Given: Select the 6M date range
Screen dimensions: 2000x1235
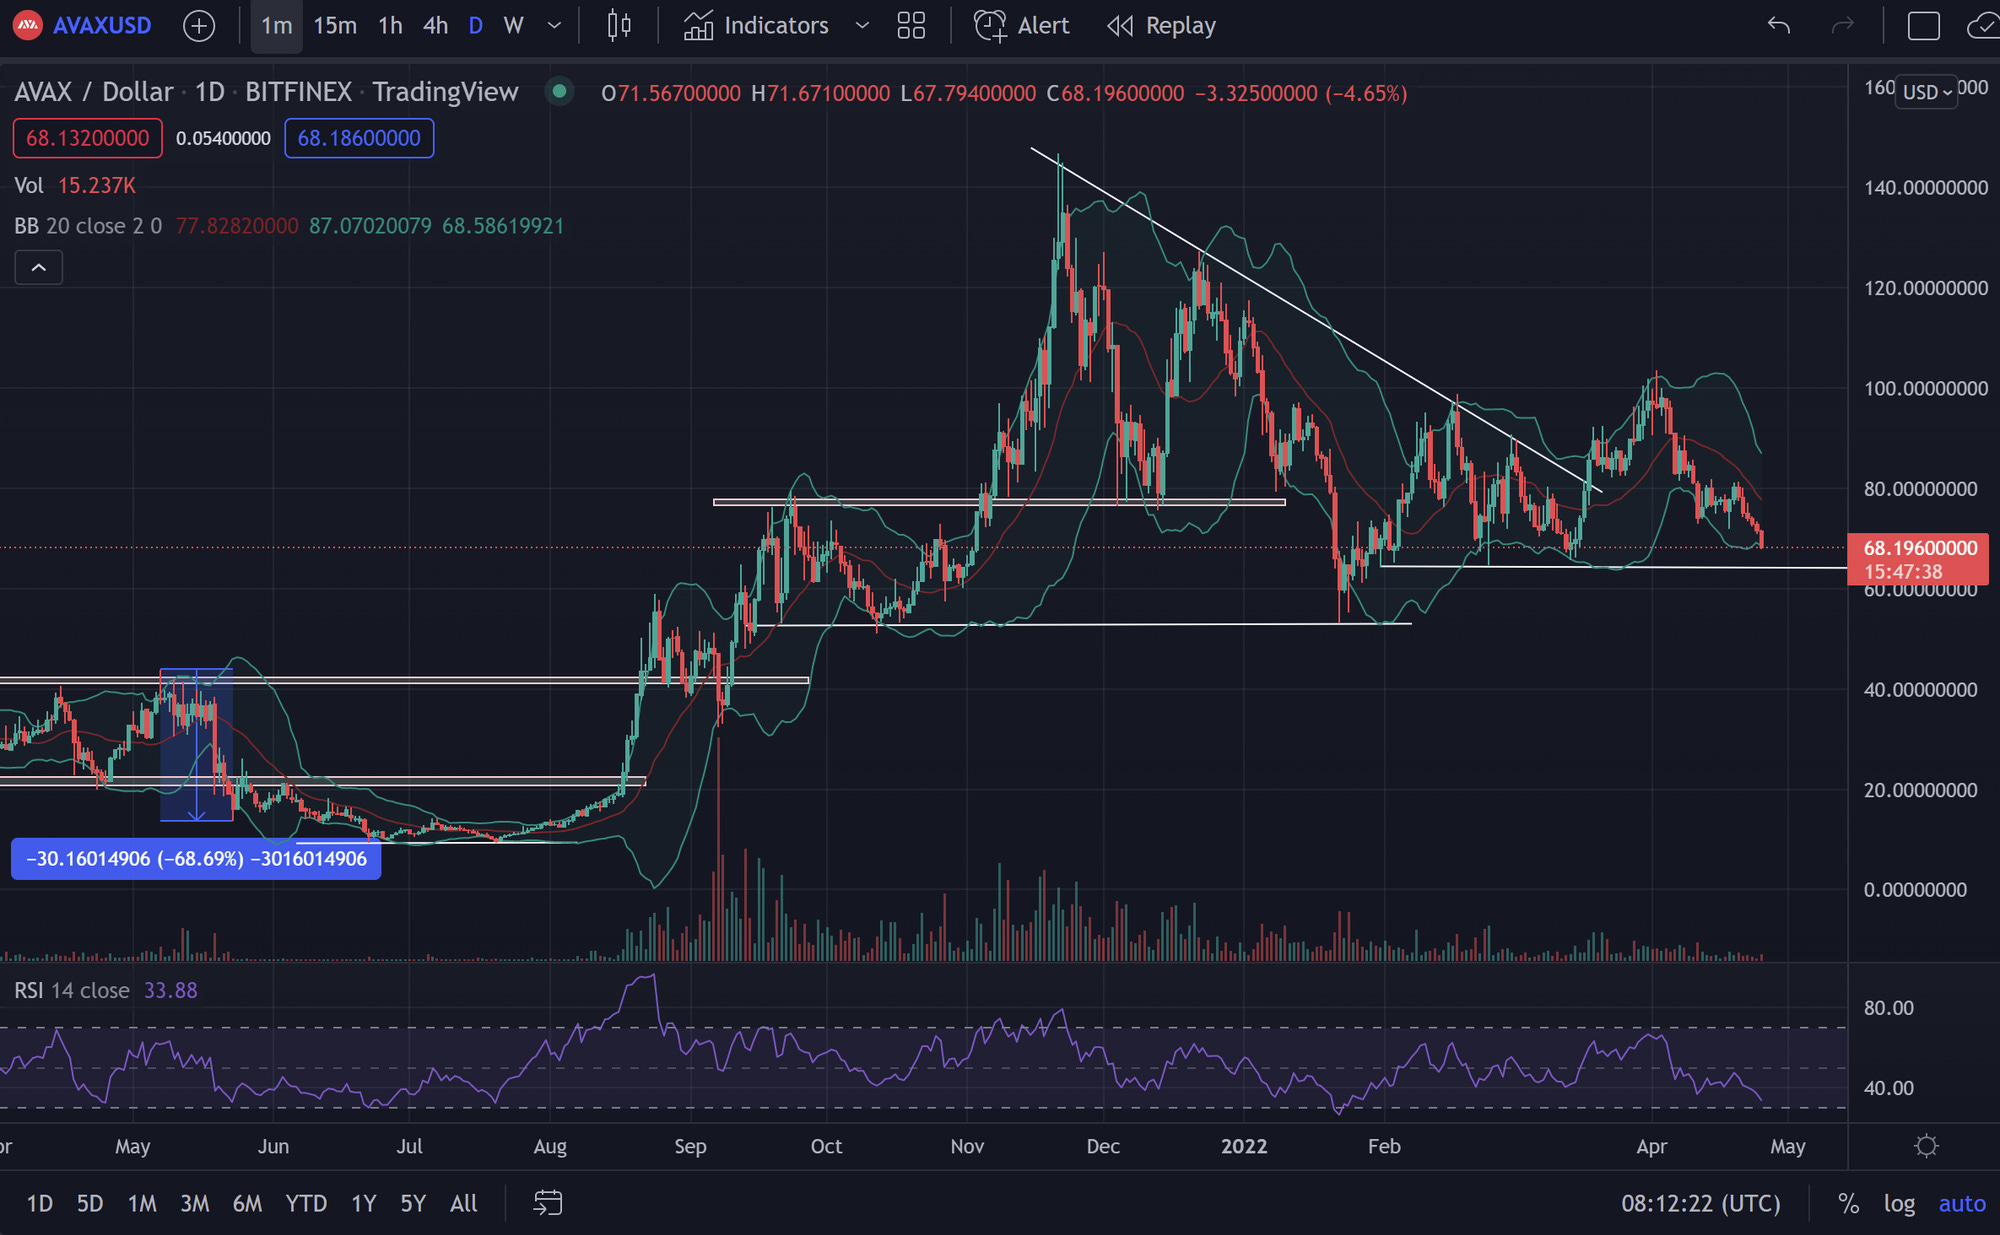Looking at the screenshot, I should click(247, 1203).
